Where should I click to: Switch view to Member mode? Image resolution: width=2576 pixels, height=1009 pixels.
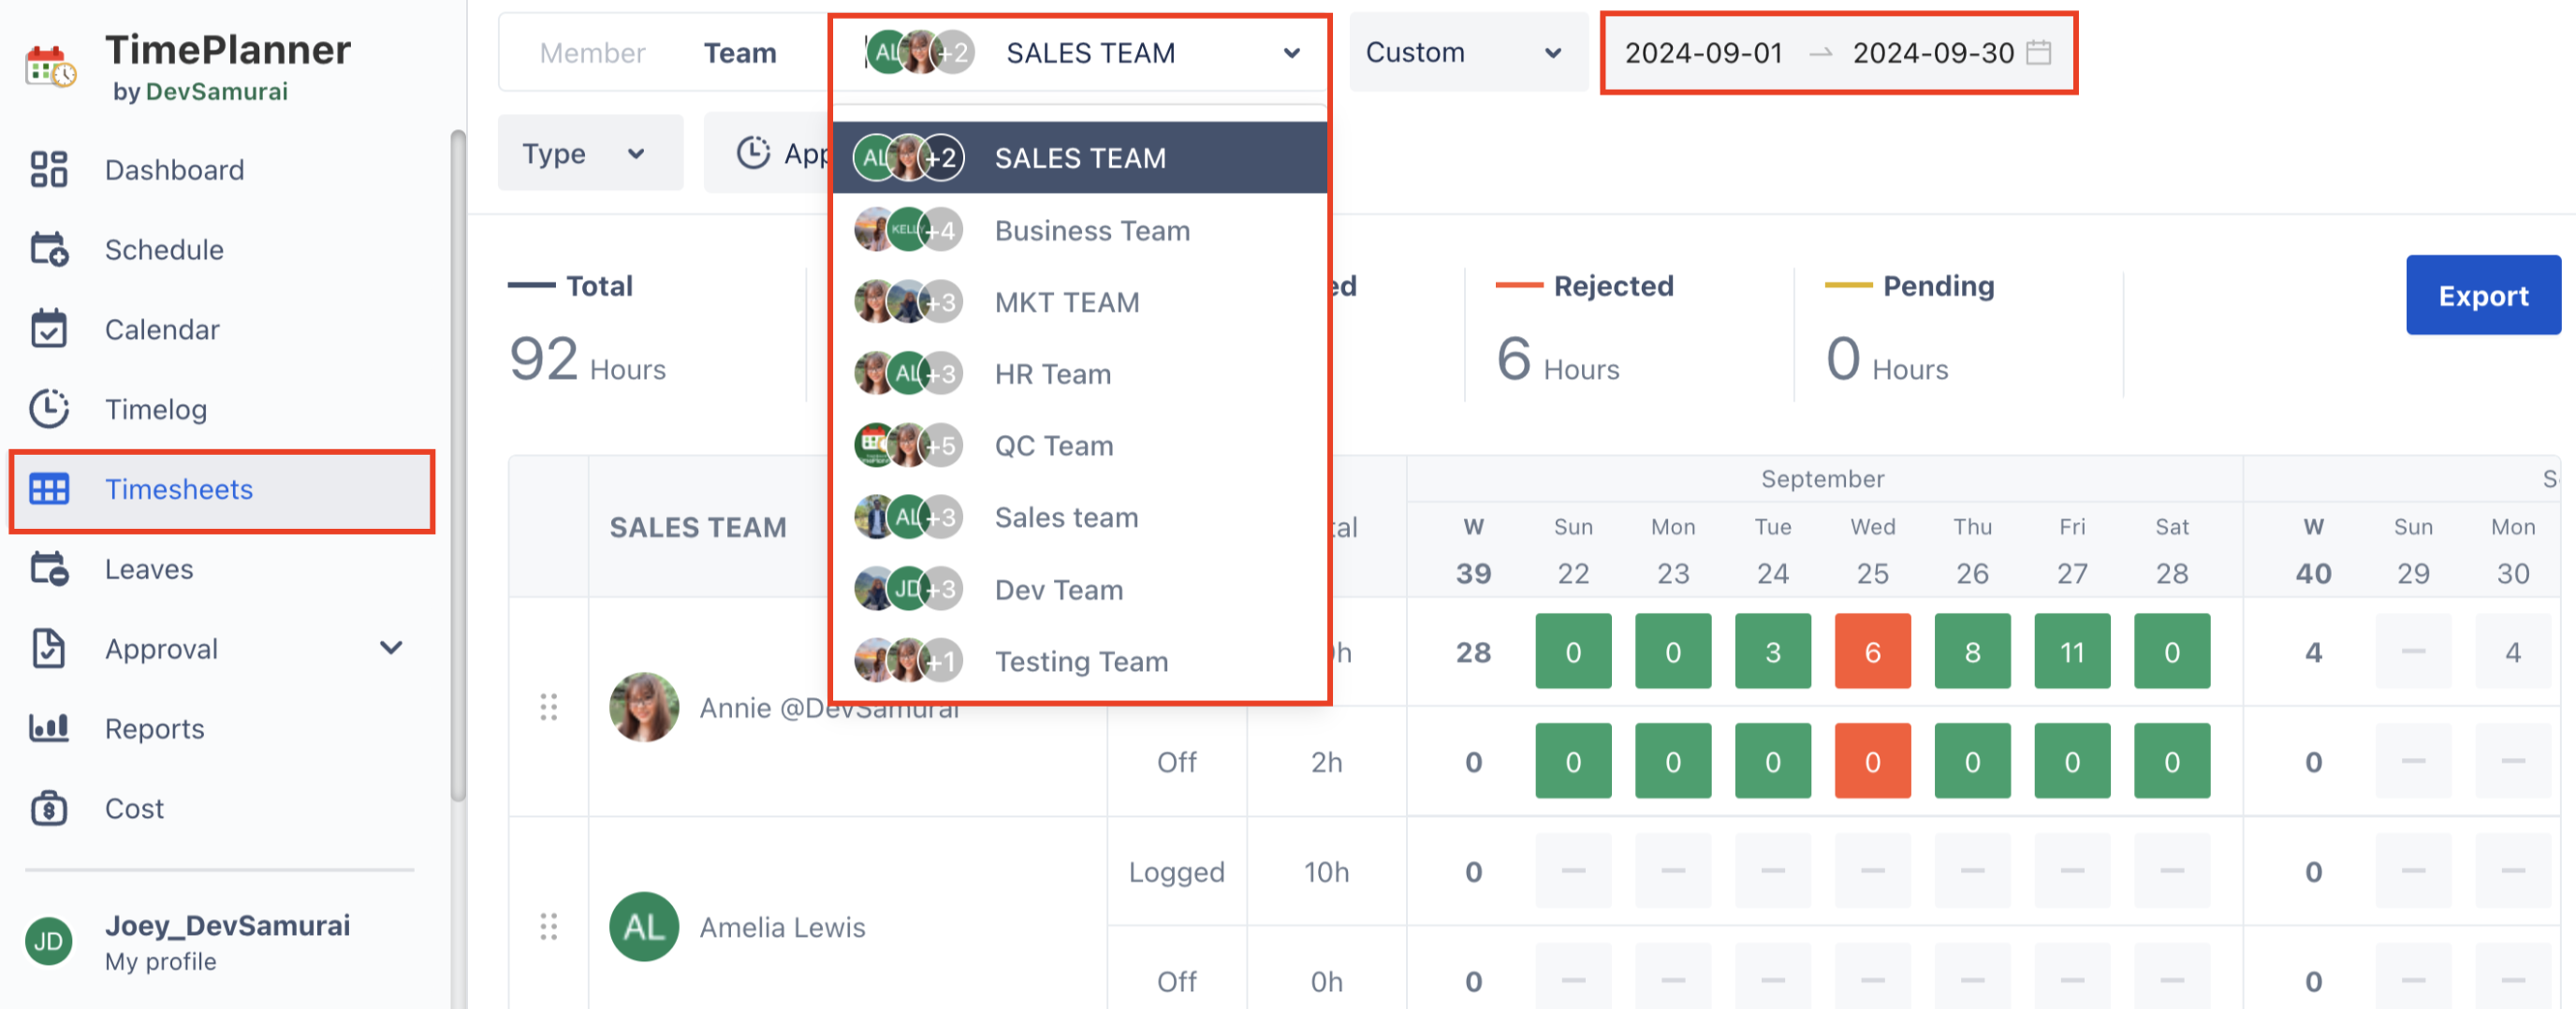tap(592, 53)
